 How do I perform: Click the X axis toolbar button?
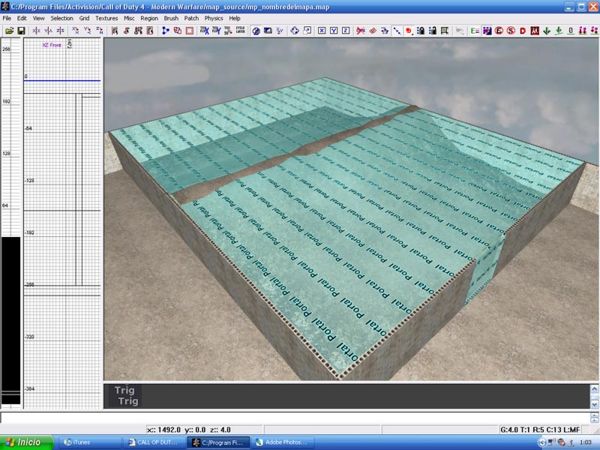coord(322,31)
